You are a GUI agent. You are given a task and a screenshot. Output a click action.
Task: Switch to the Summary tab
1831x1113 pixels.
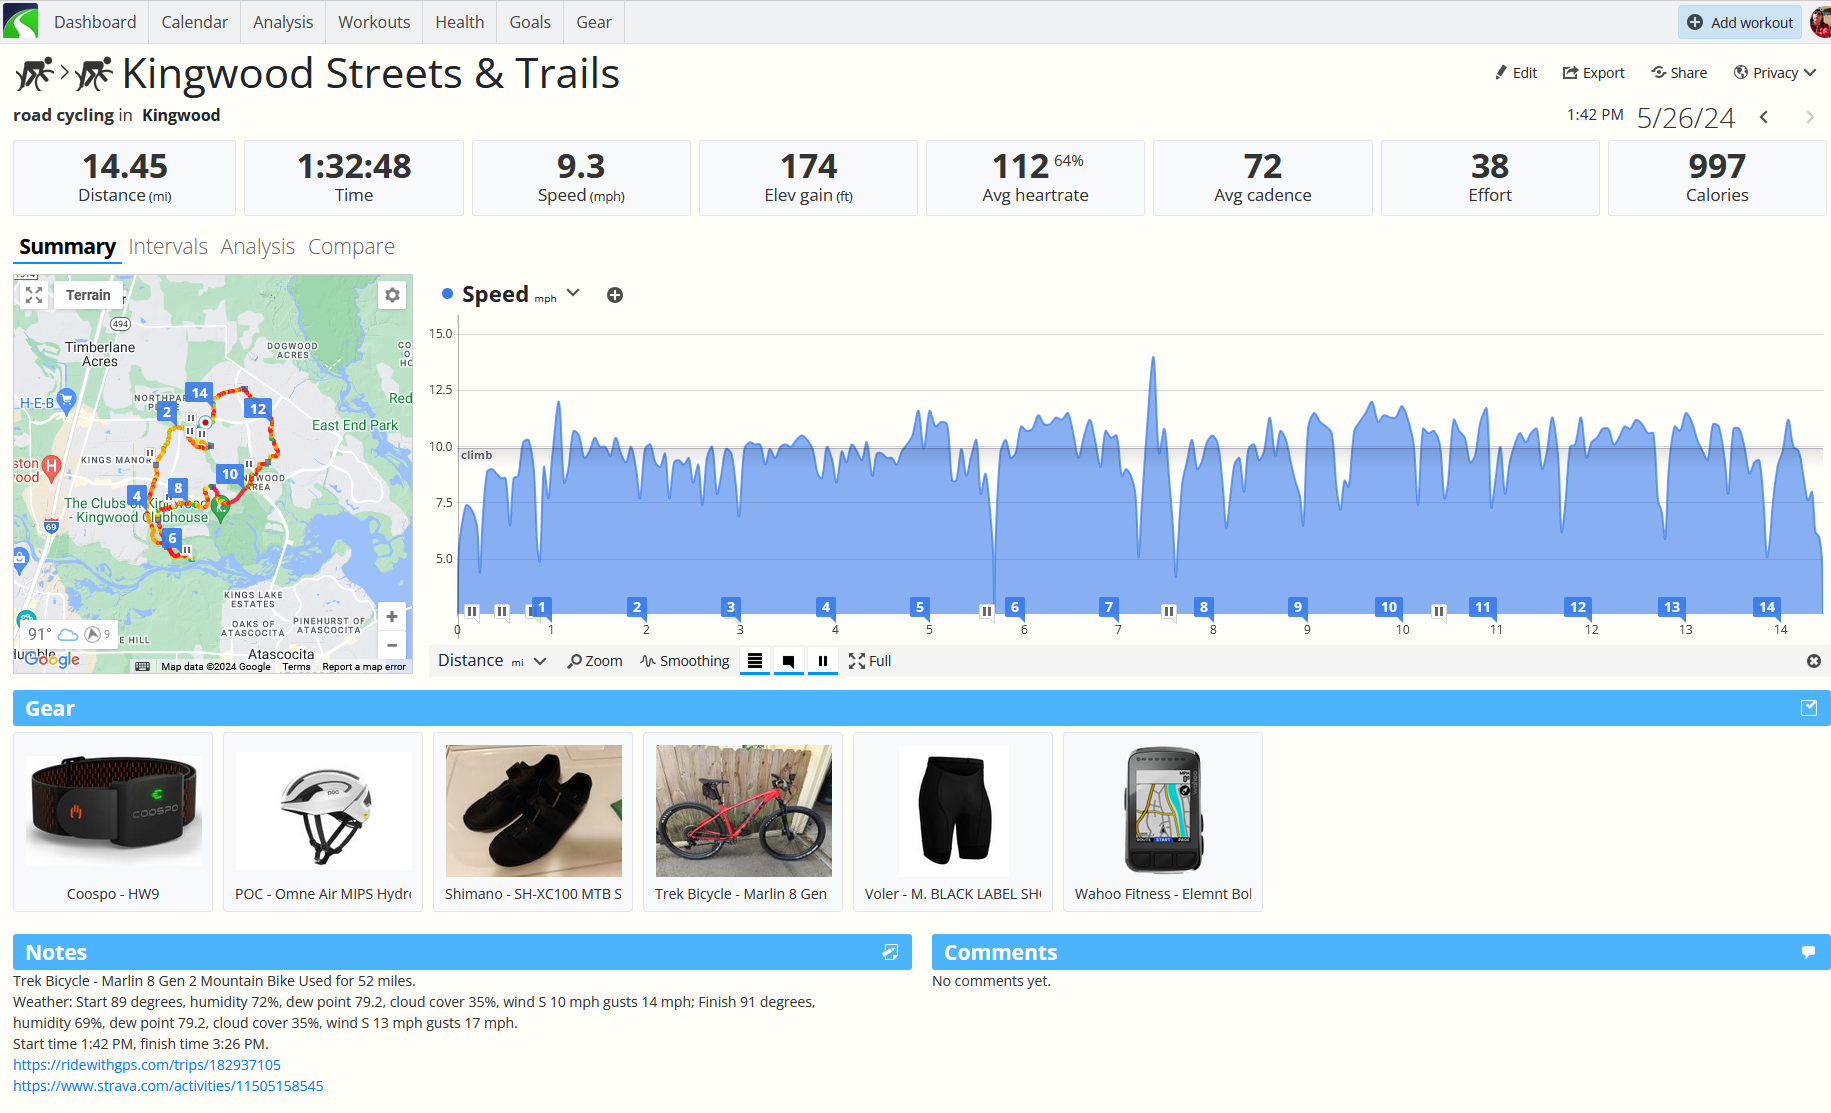pyautogui.click(x=67, y=247)
